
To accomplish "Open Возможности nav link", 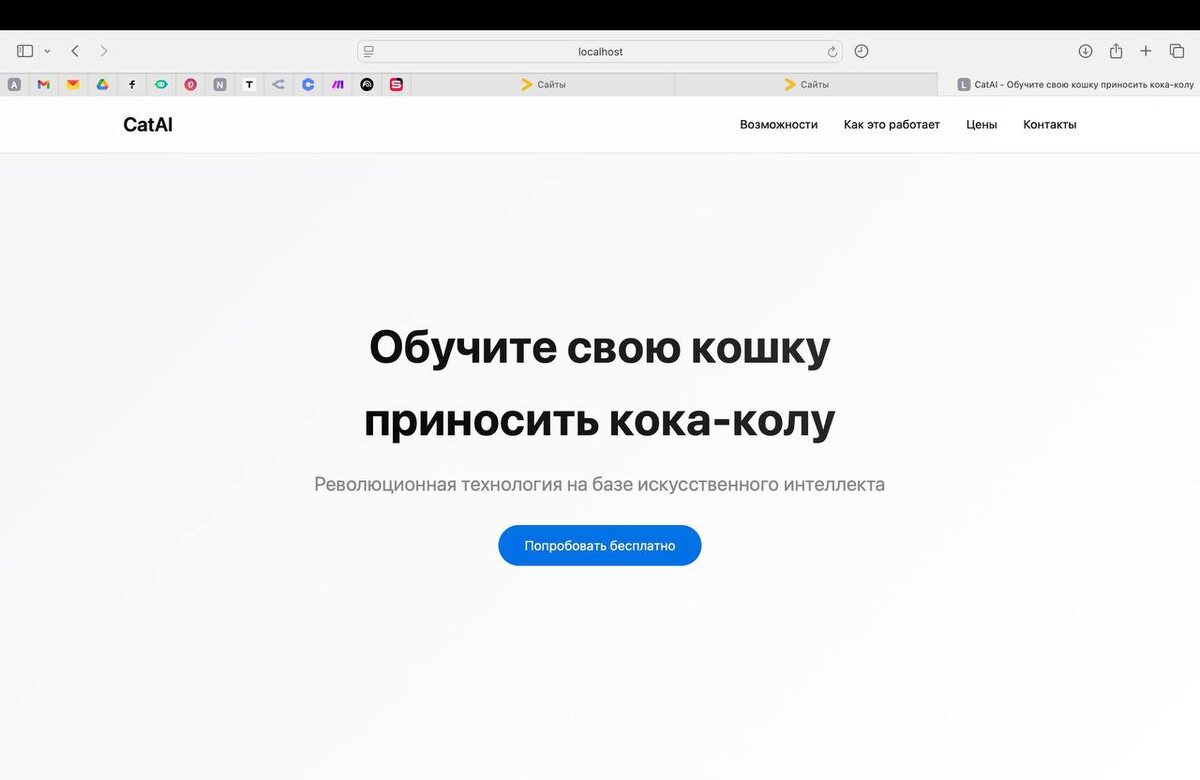I will coord(779,125).
